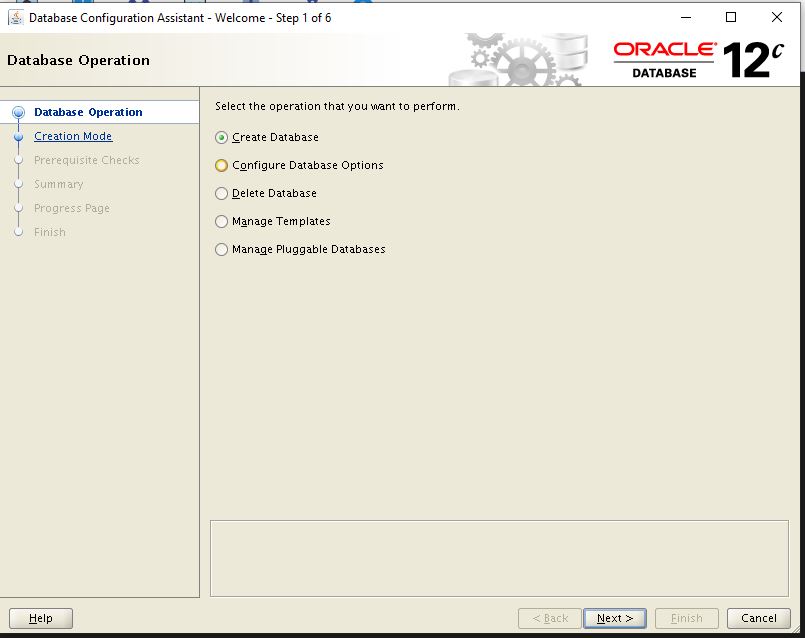Click the Finish step indicator circle
The width and height of the screenshot is (805, 638).
[17, 232]
